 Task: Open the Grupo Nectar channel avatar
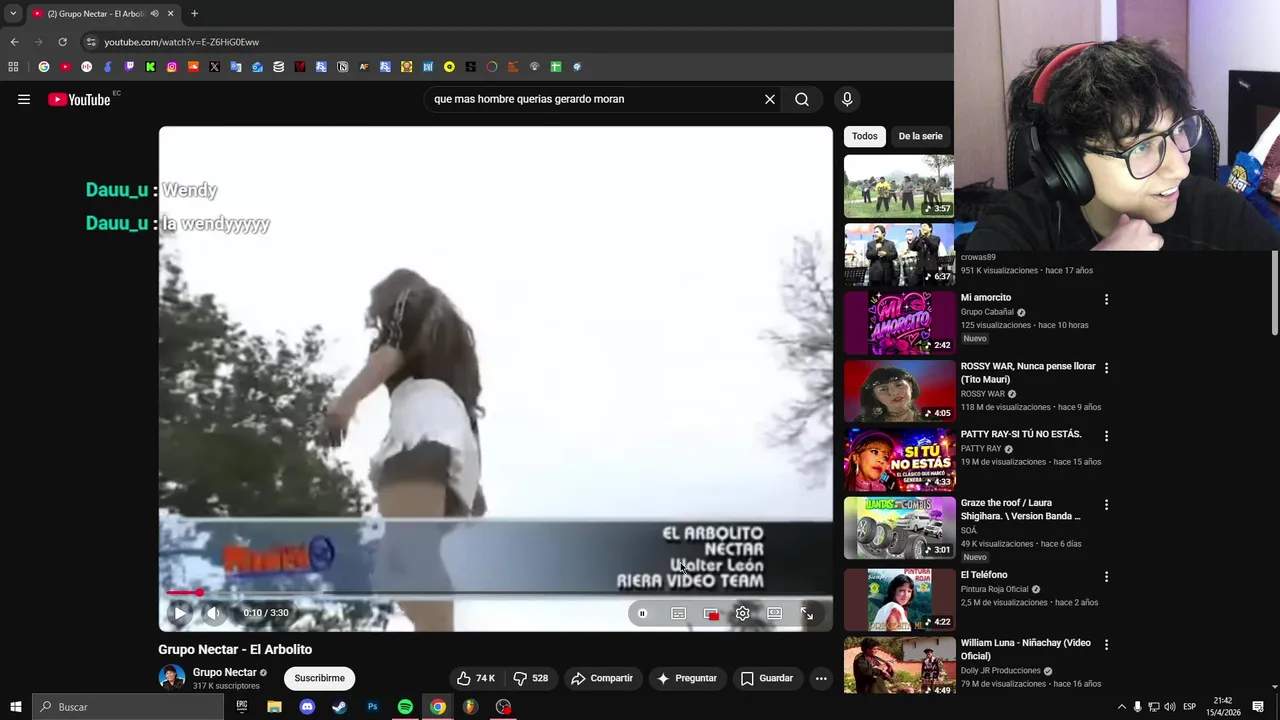coord(172,677)
